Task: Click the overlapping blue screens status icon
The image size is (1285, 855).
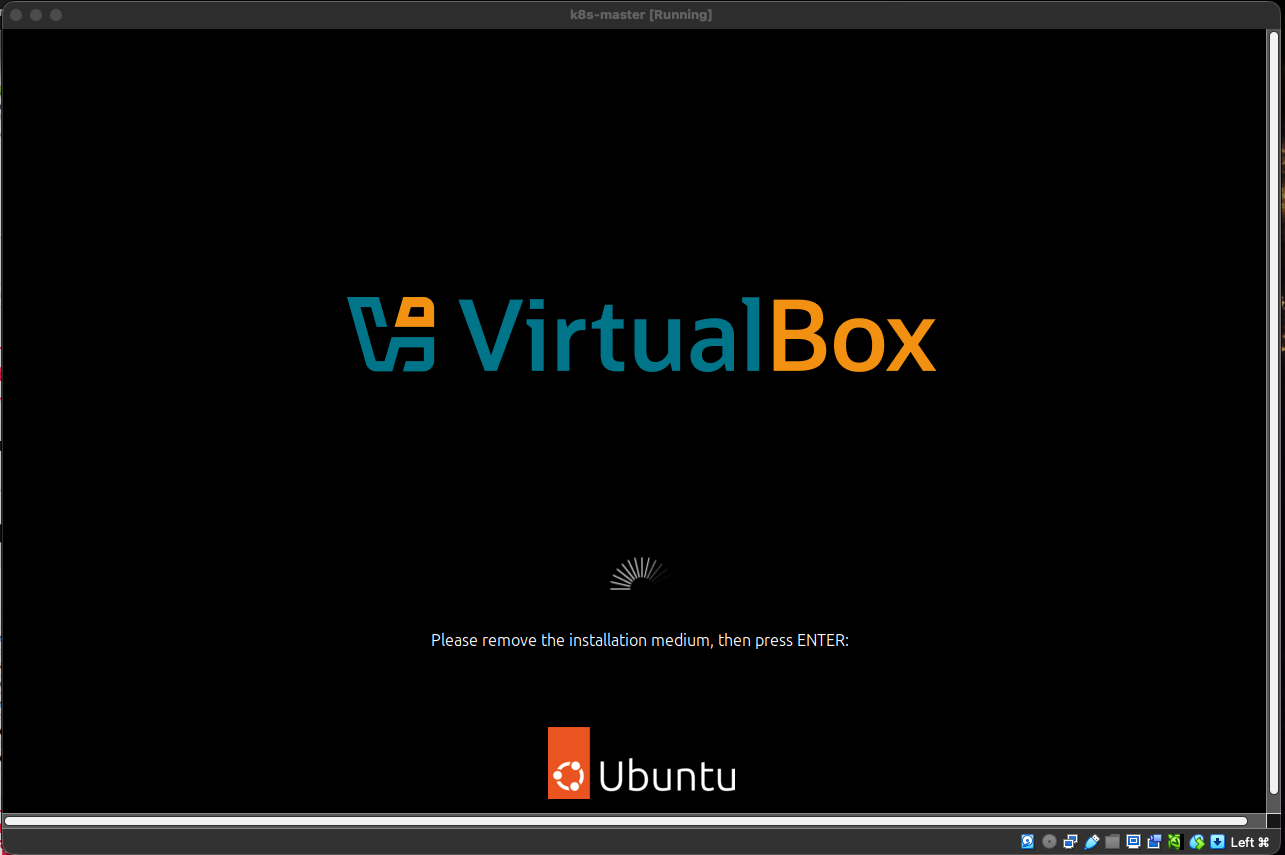Action: click(x=1154, y=842)
